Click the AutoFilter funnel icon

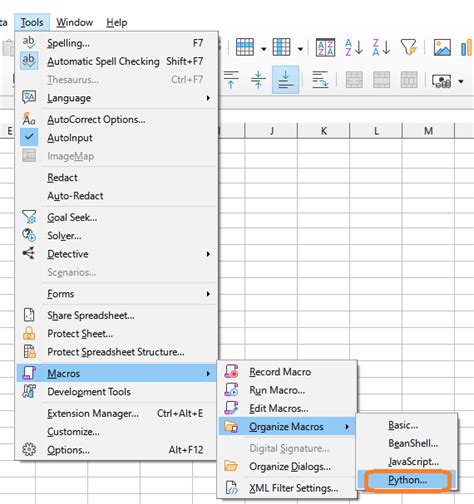click(409, 47)
